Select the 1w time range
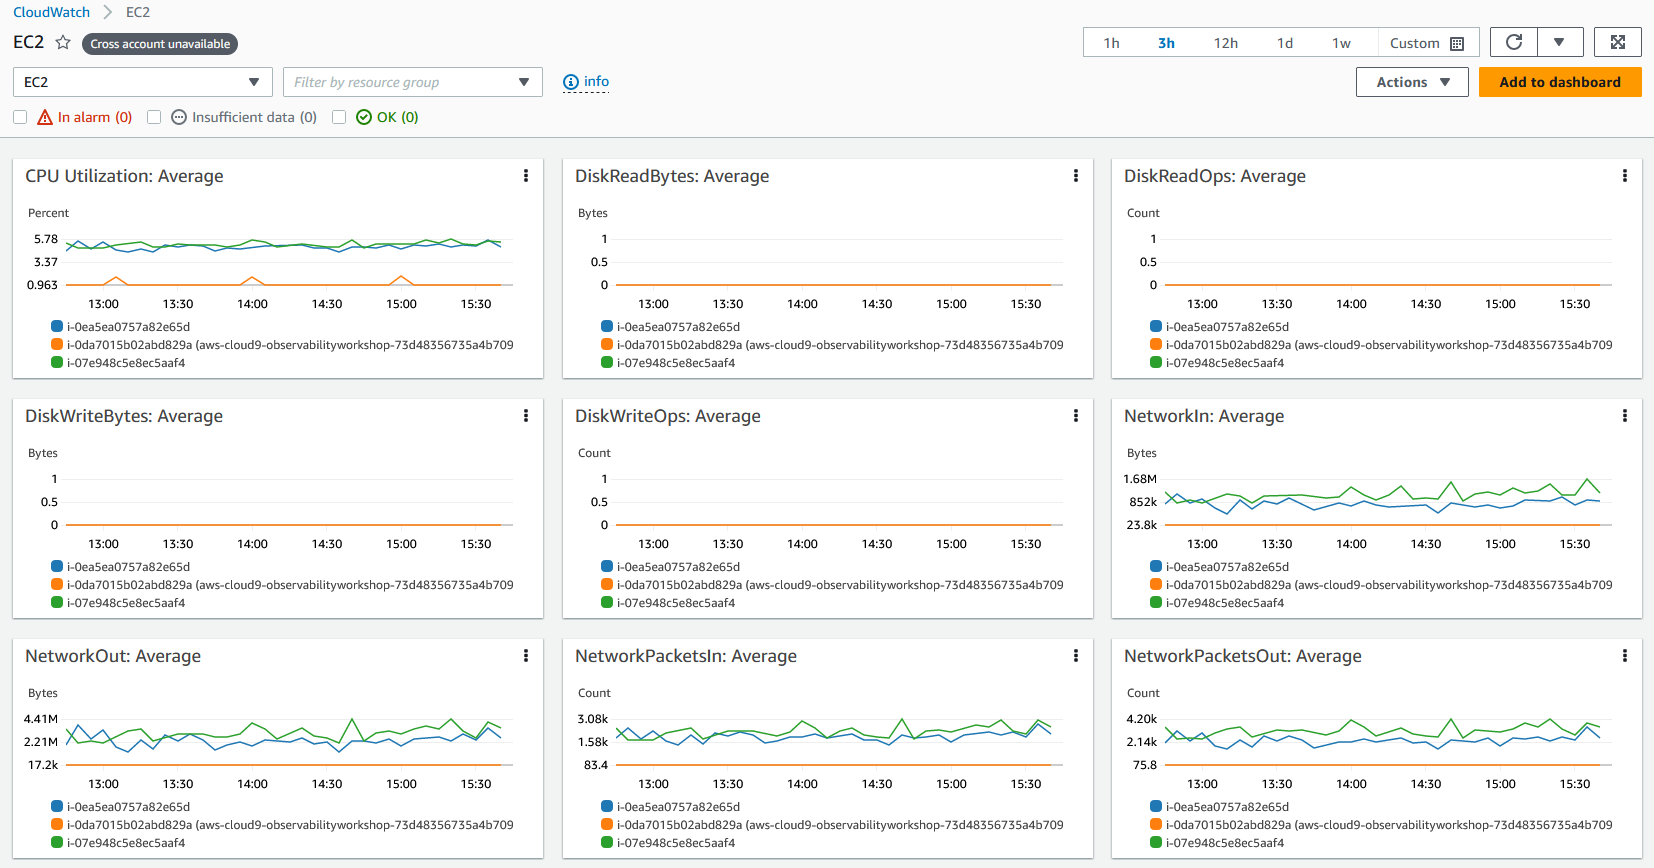 point(1341,43)
